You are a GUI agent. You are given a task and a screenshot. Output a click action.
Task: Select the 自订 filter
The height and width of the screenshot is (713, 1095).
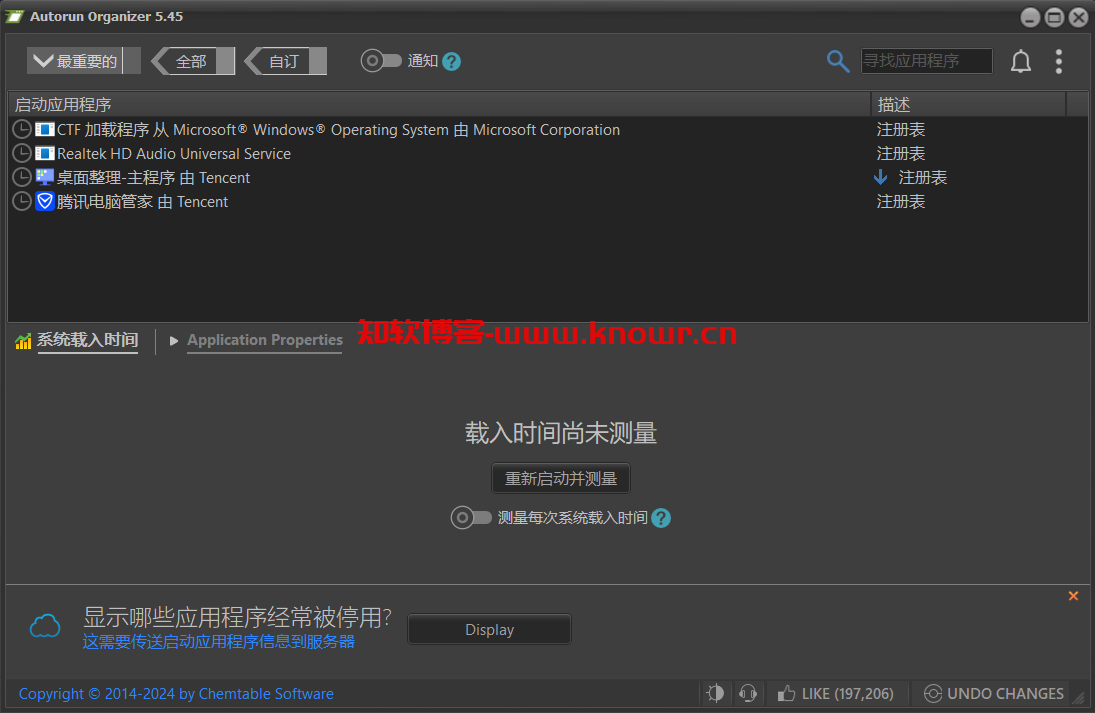click(286, 61)
